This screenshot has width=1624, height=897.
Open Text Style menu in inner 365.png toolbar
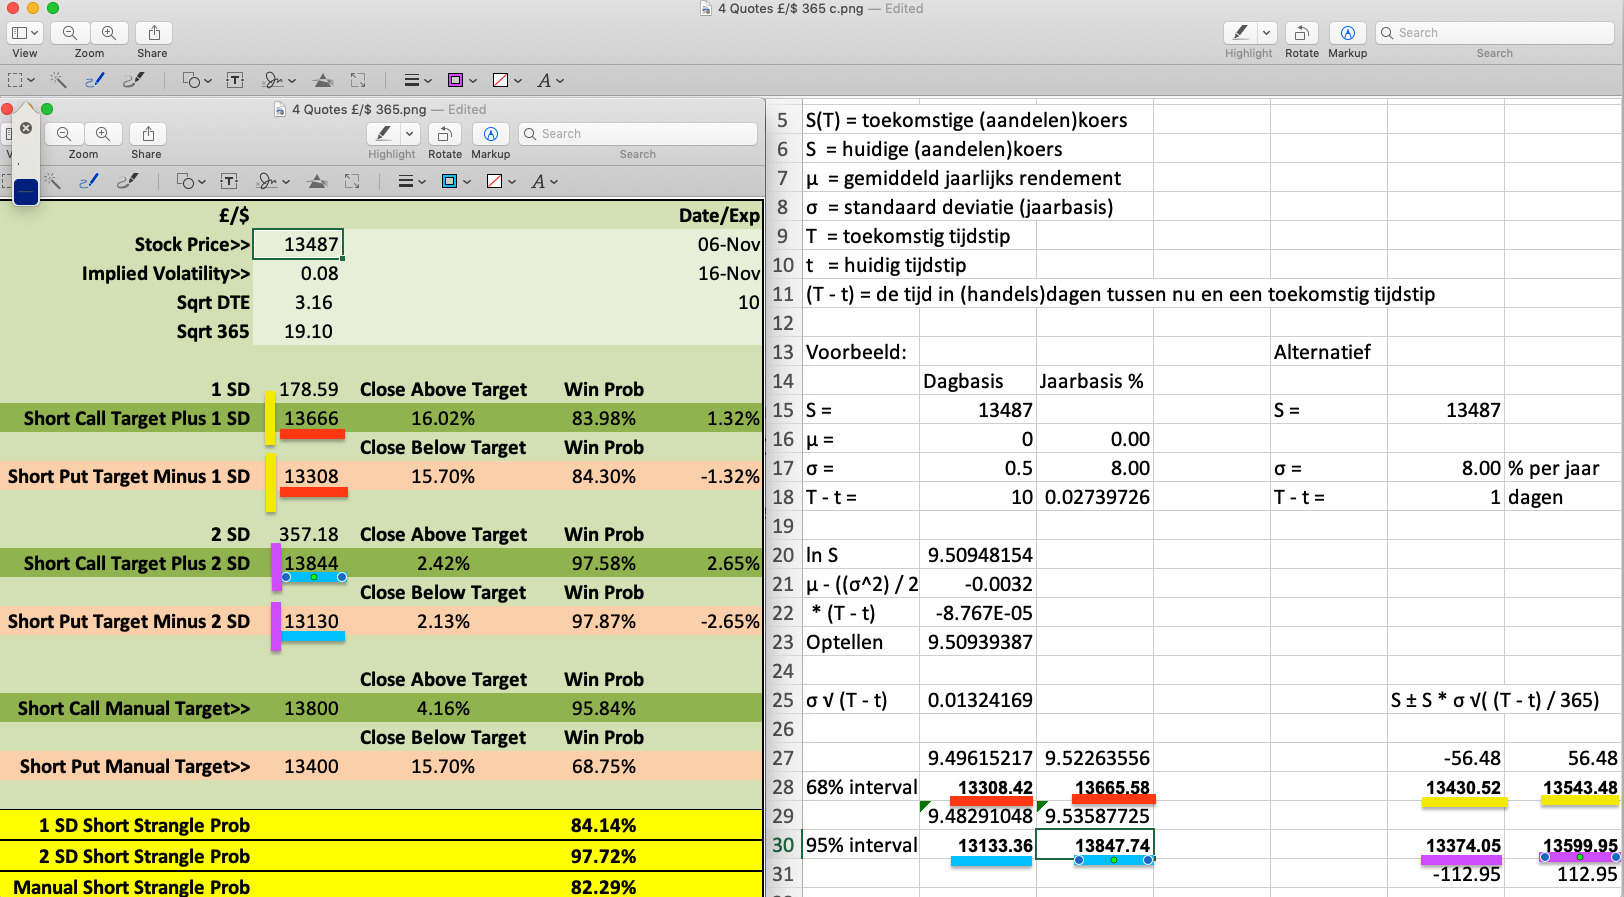click(544, 181)
